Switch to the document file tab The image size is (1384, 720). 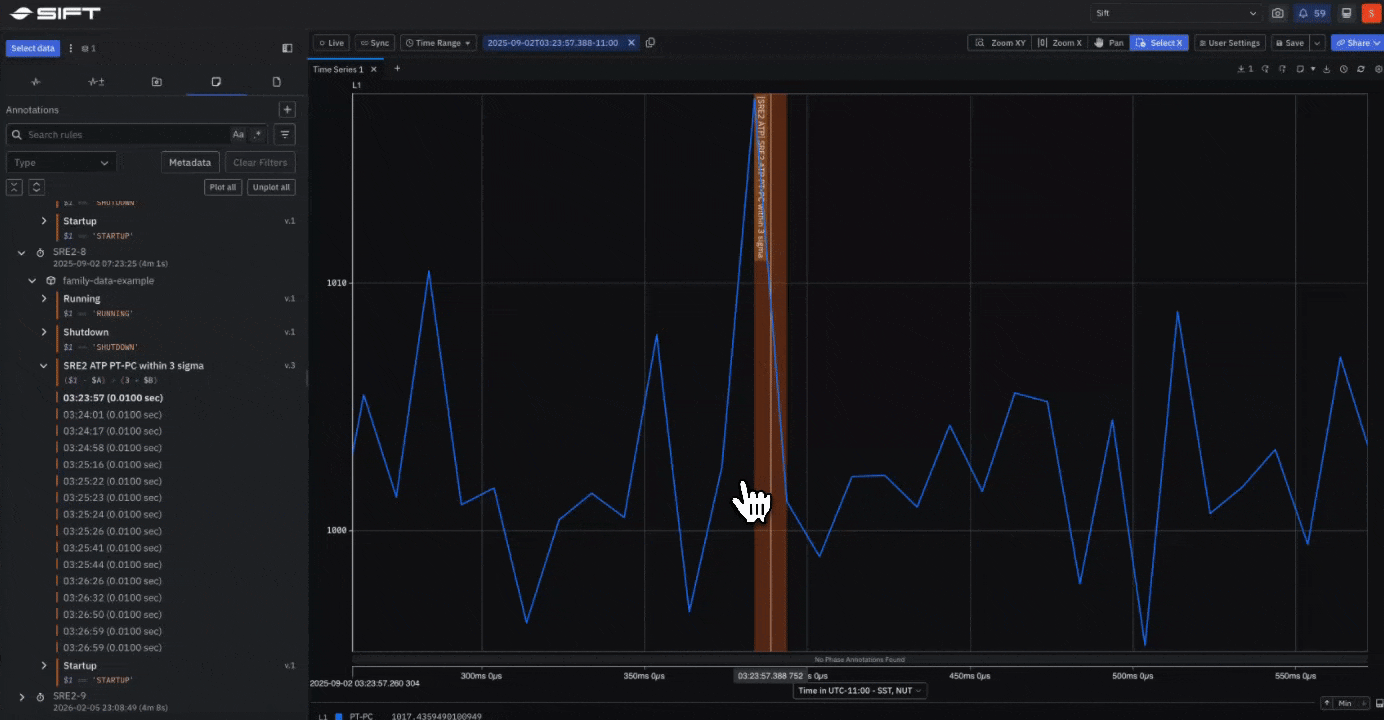click(276, 82)
